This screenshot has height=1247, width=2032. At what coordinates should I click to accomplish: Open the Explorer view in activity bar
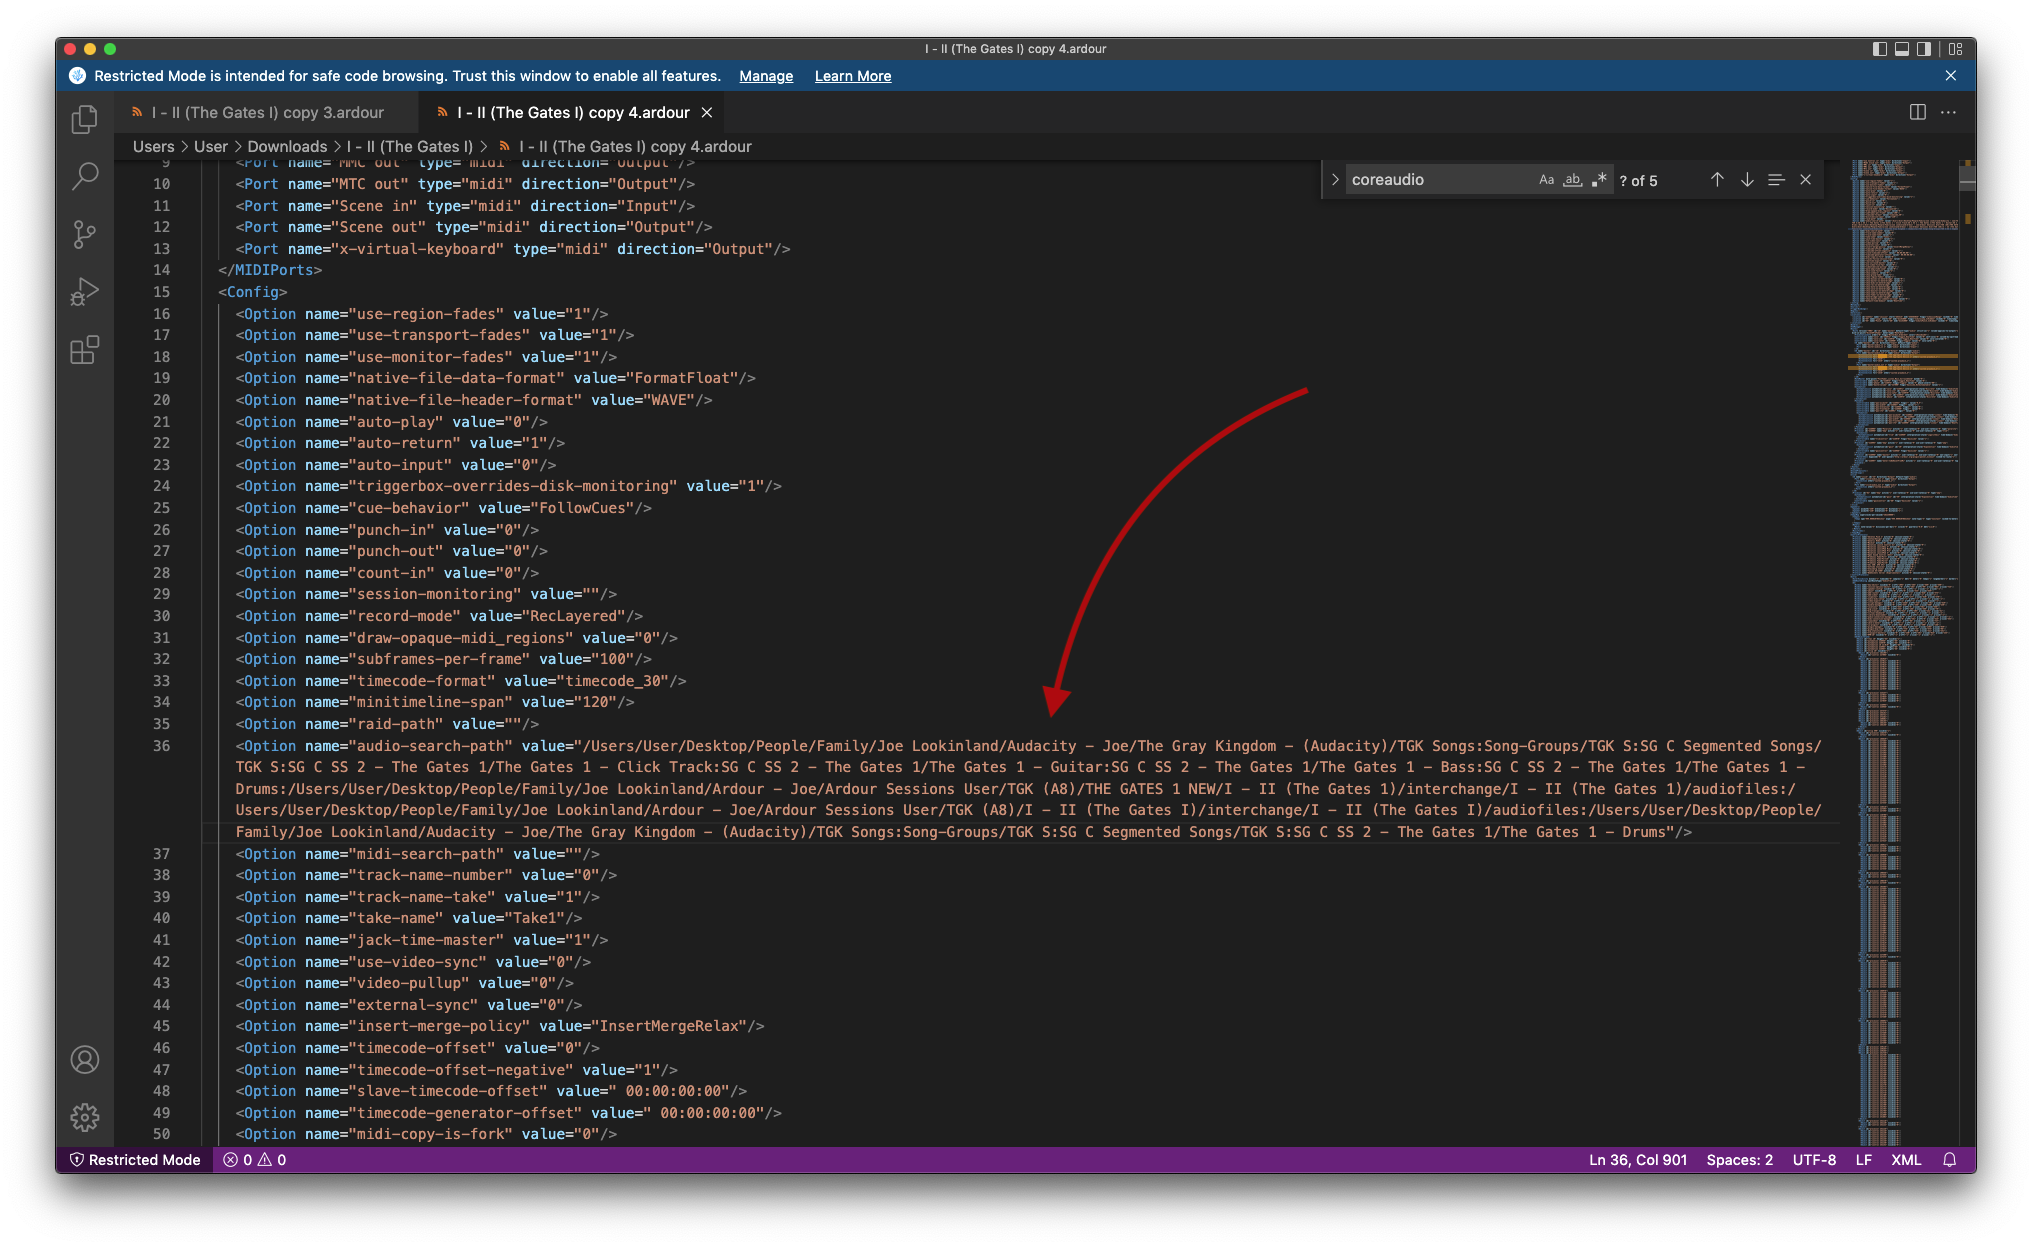tap(85, 120)
